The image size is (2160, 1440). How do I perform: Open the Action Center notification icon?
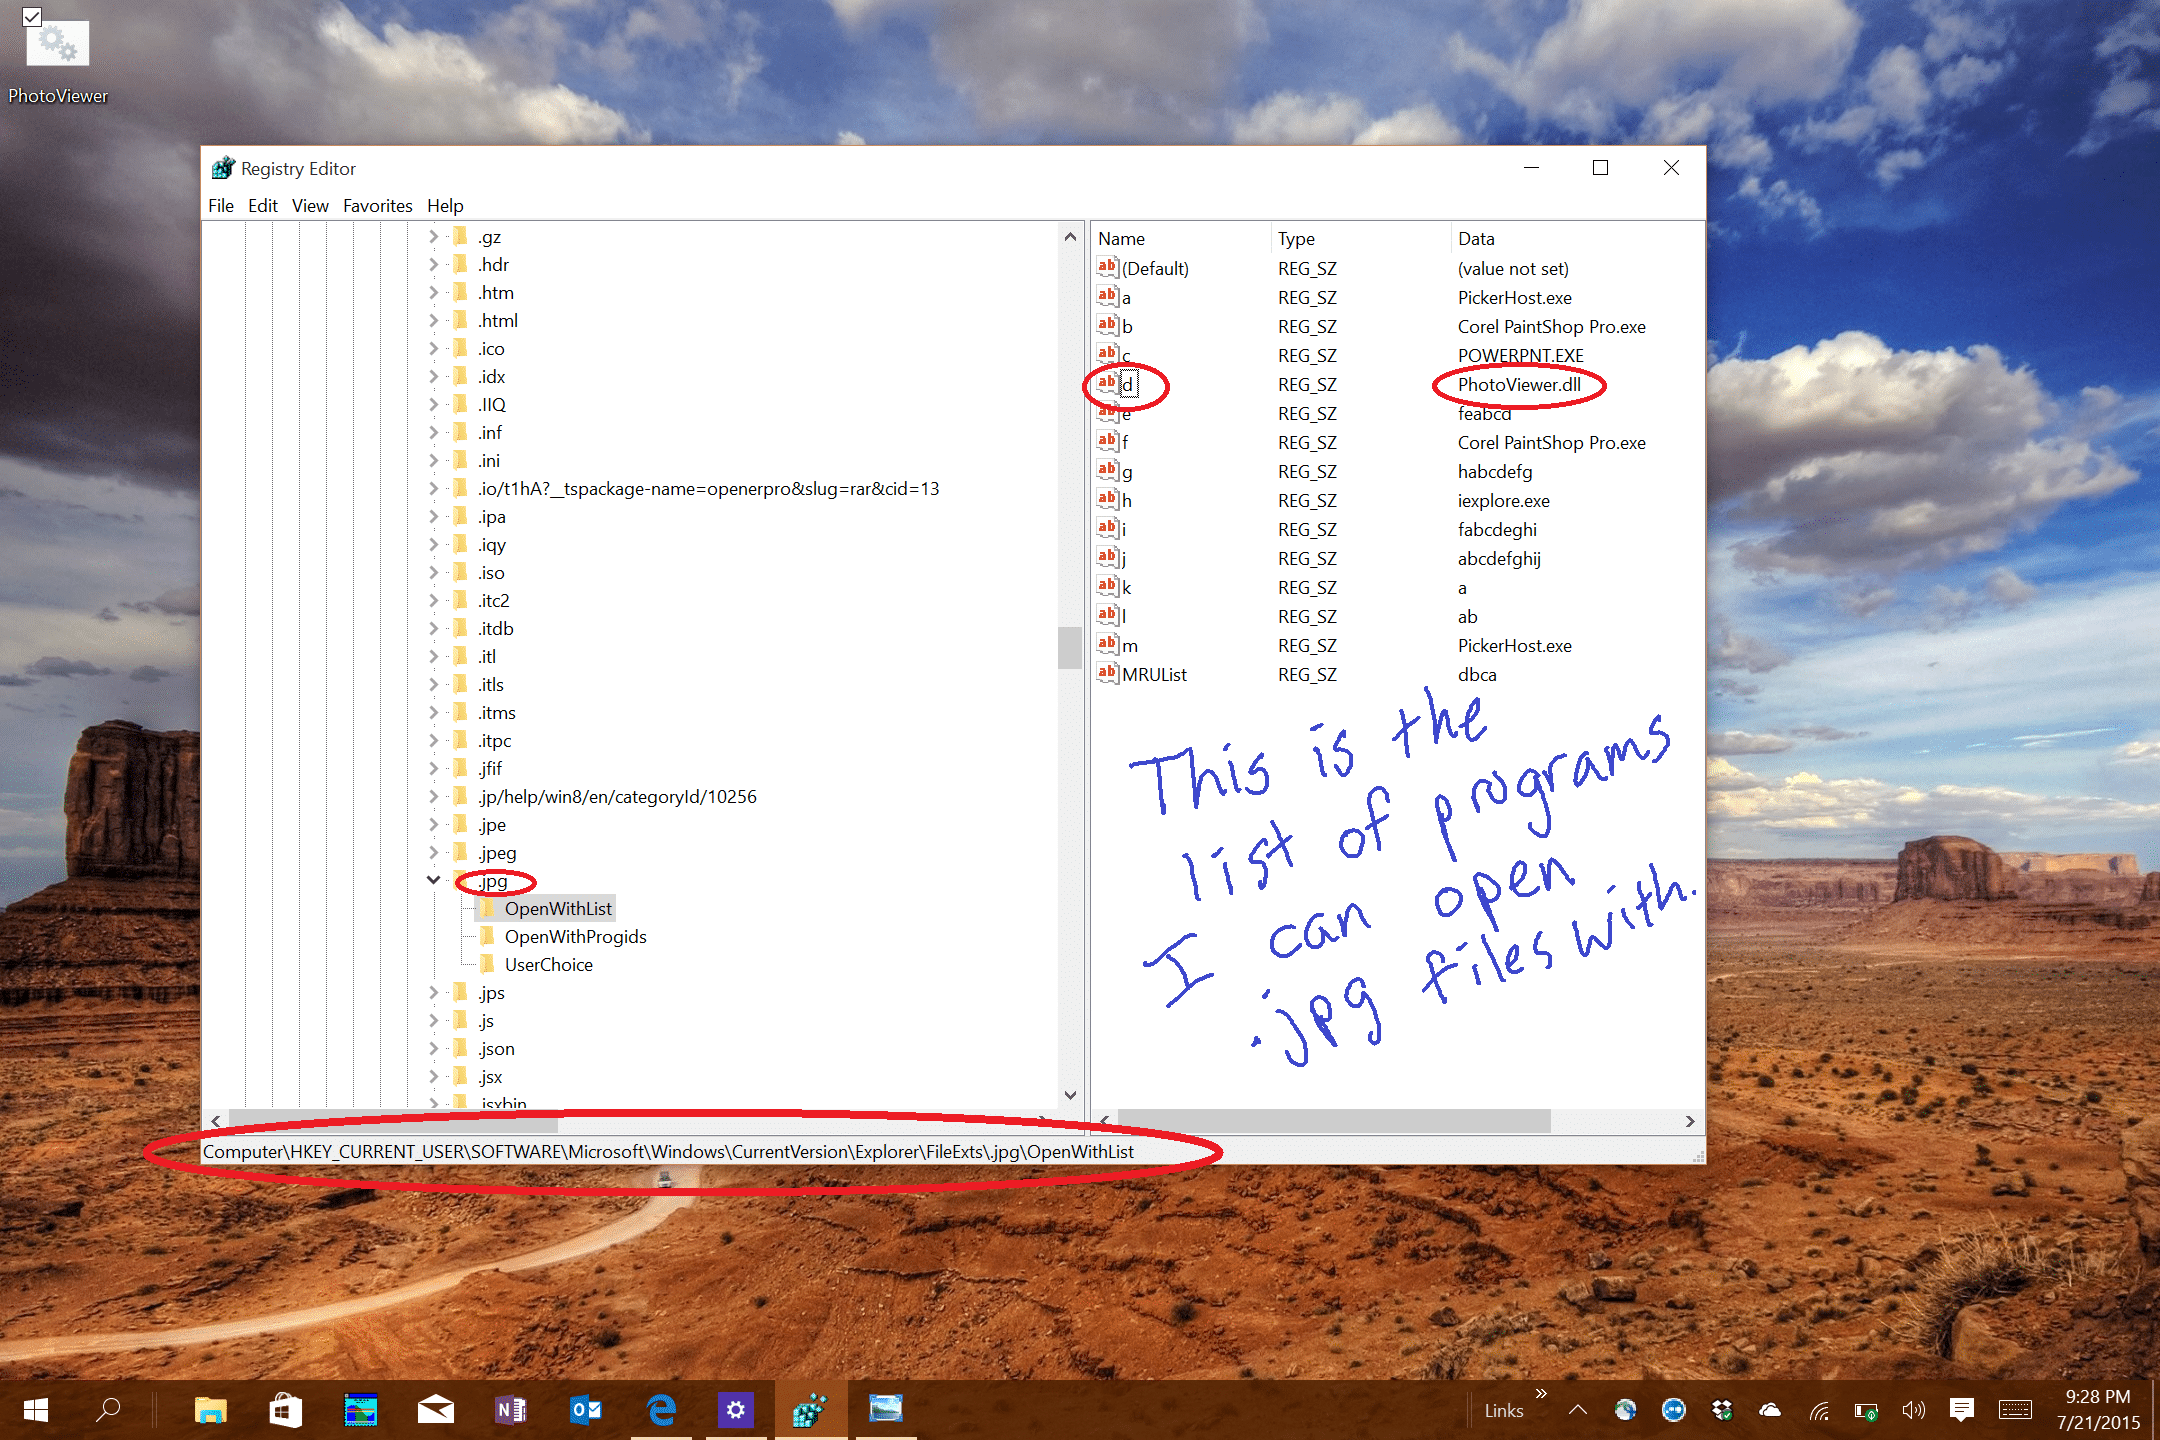1961,1410
